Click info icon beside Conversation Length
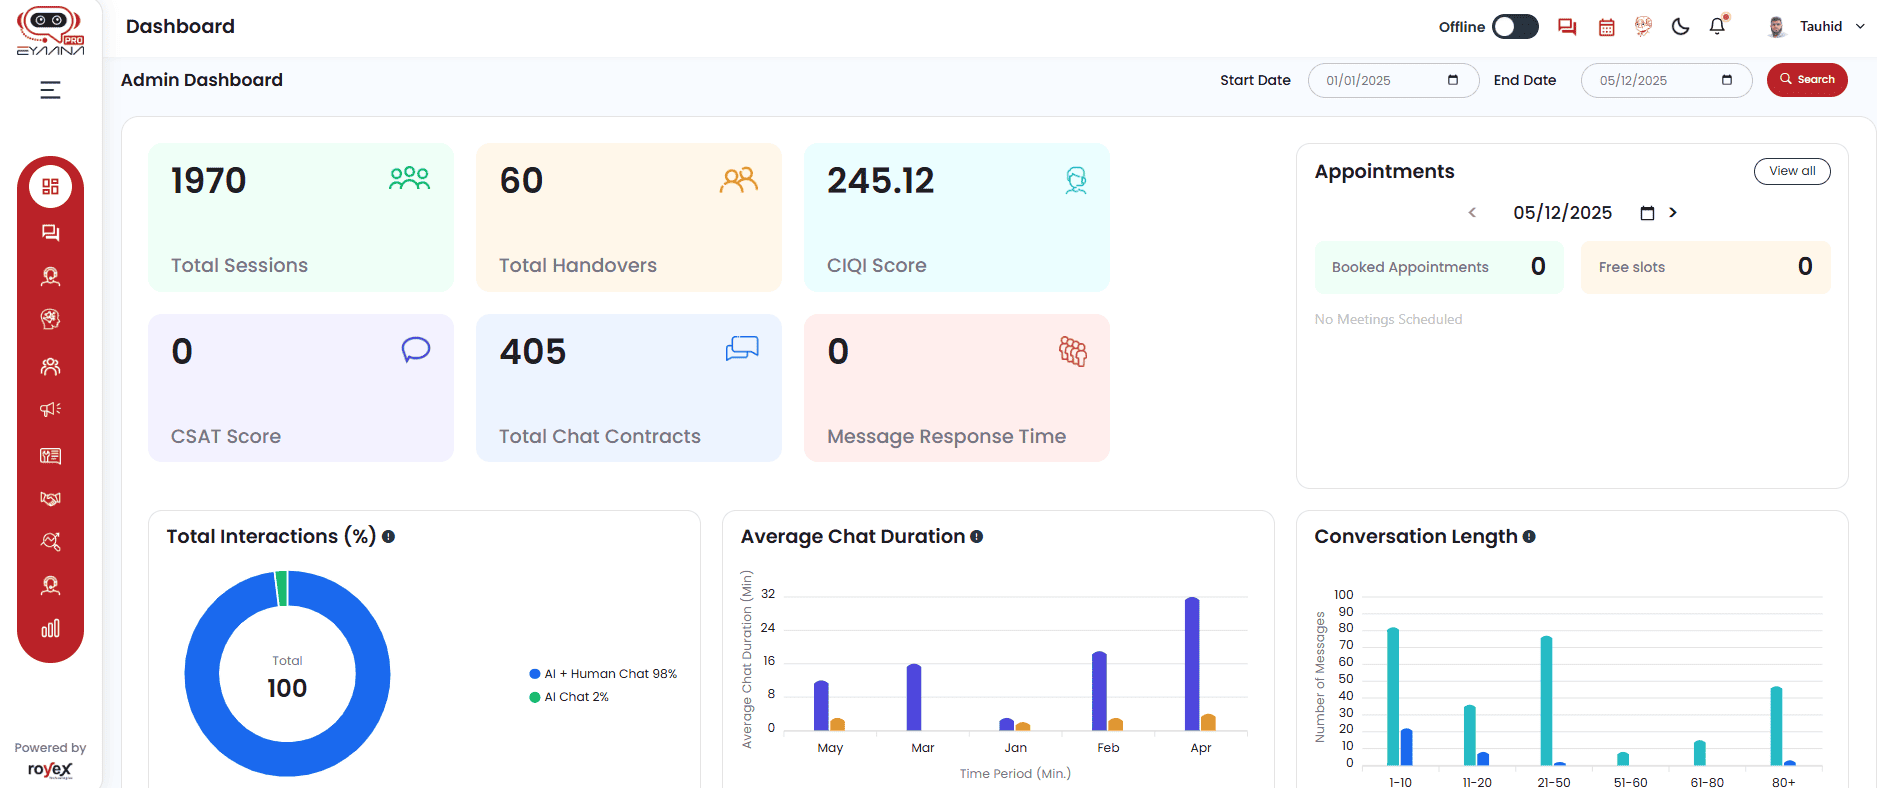1877x788 pixels. tap(1529, 537)
